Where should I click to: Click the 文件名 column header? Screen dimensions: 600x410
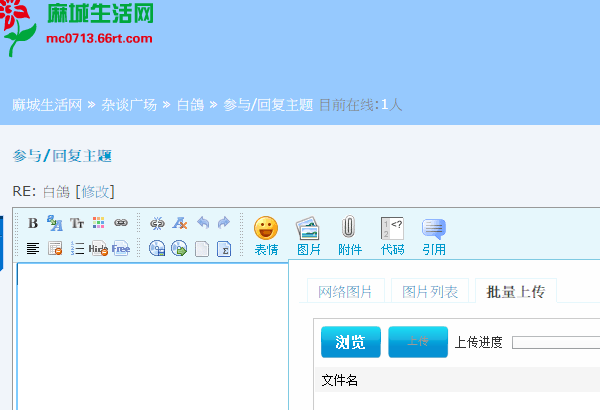[339, 380]
